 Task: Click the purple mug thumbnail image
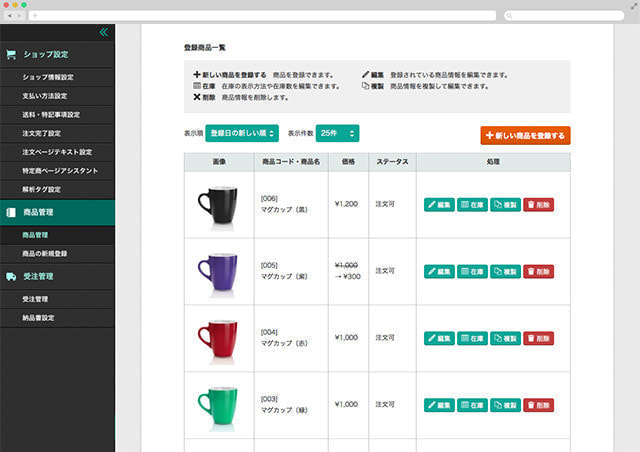tap(218, 271)
